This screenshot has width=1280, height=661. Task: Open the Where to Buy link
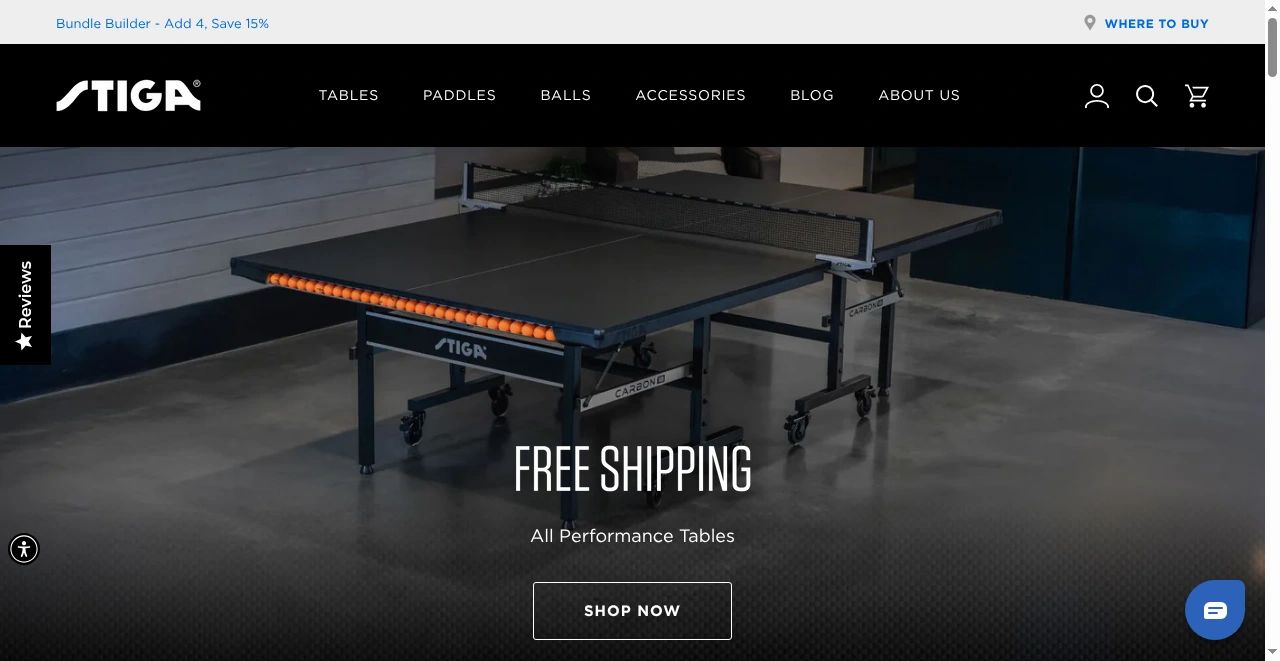coord(1157,23)
